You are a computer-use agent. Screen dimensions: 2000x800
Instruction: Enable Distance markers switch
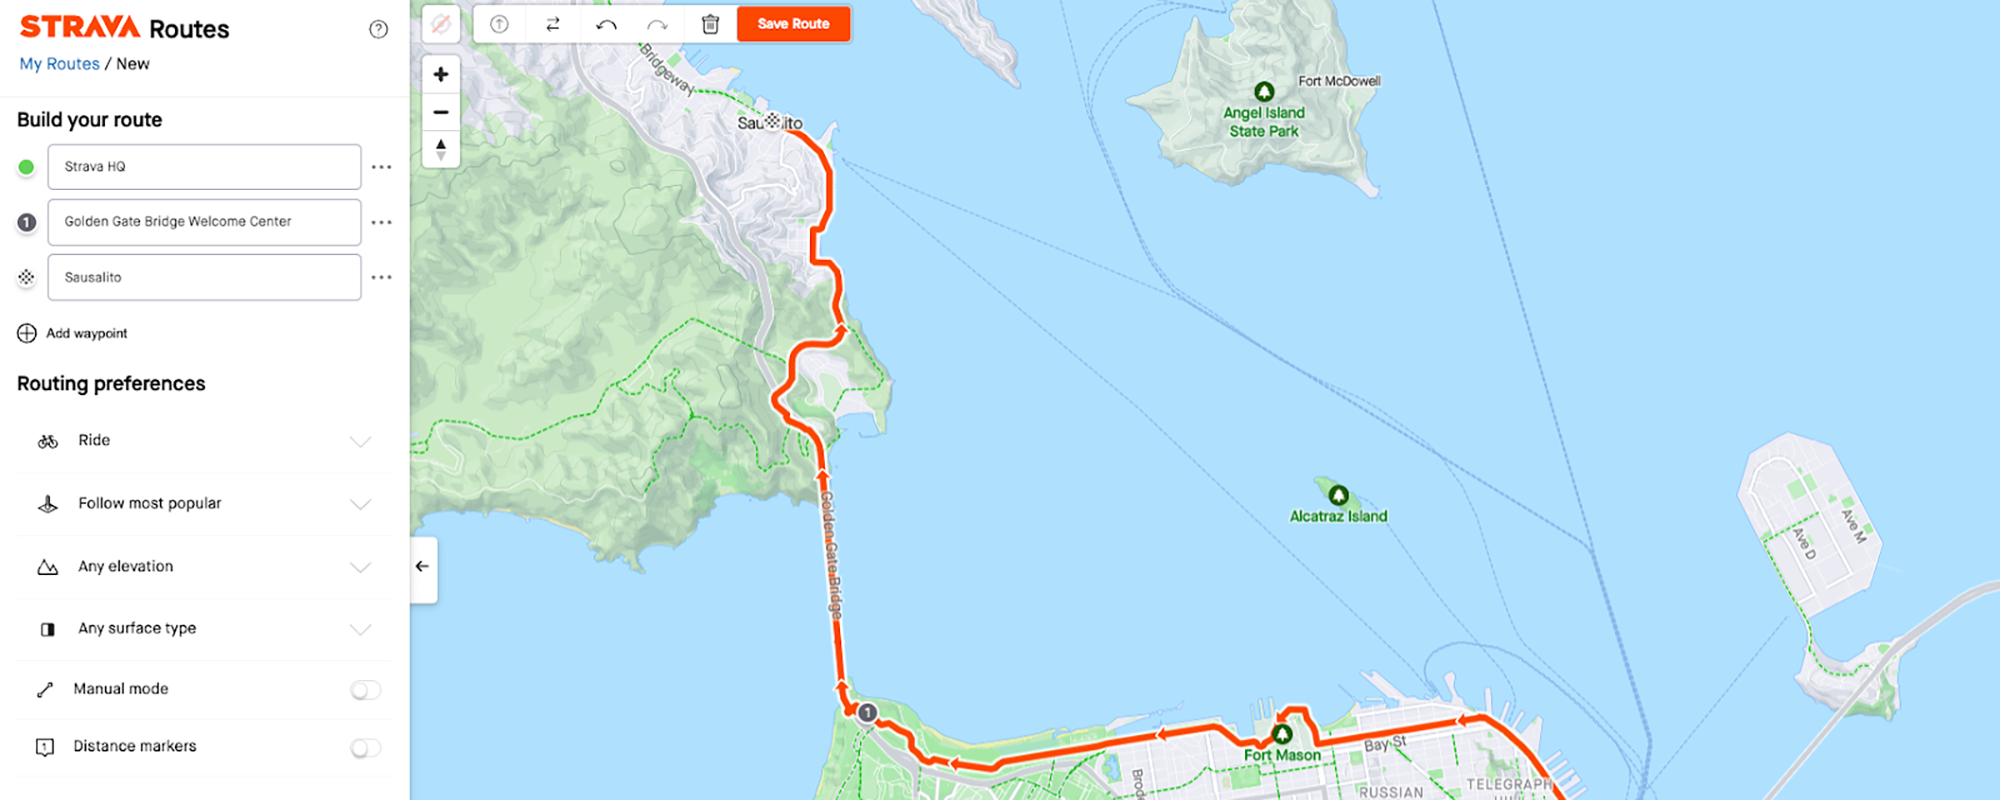366,747
